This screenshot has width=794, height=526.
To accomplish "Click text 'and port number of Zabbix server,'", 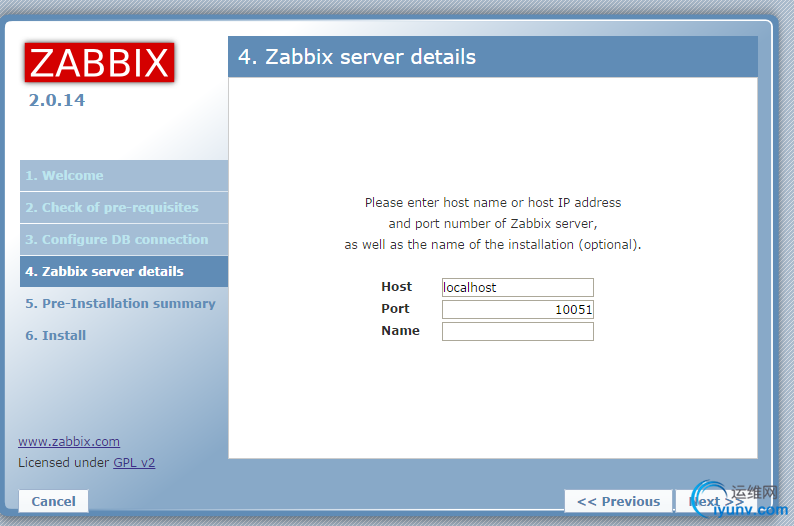I will [x=493, y=224].
